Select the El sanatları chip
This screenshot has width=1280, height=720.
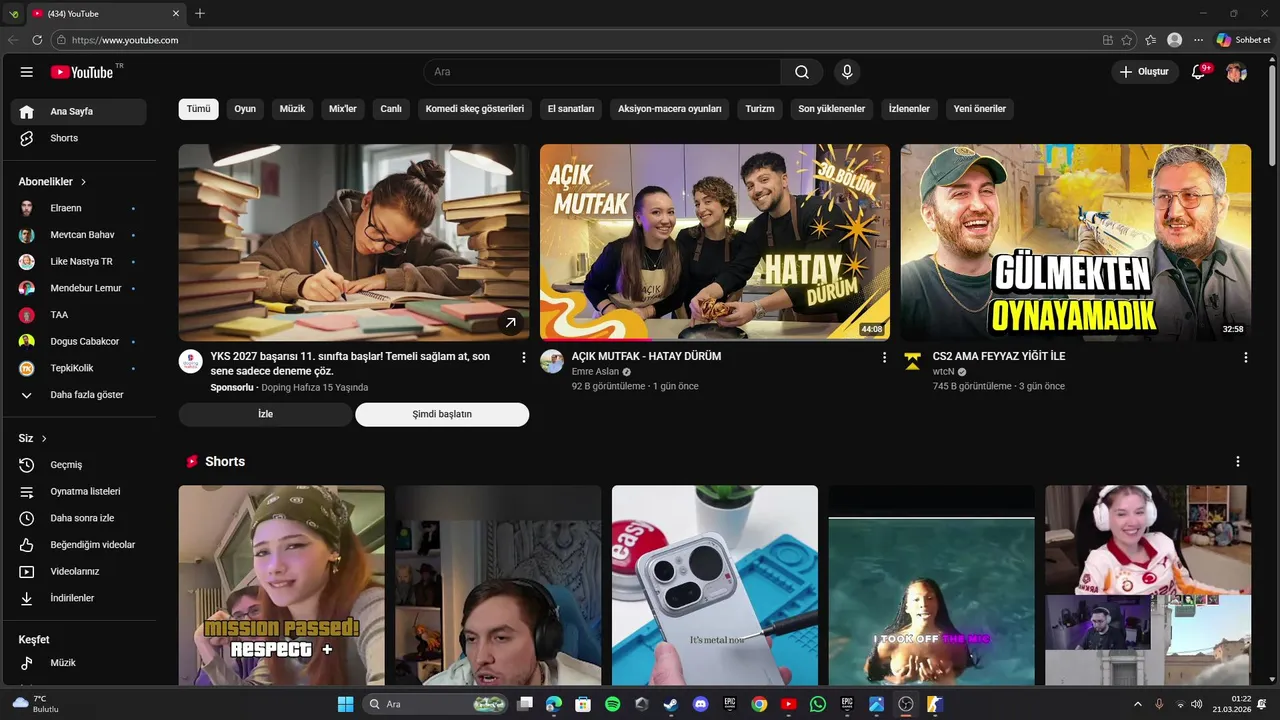(571, 109)
